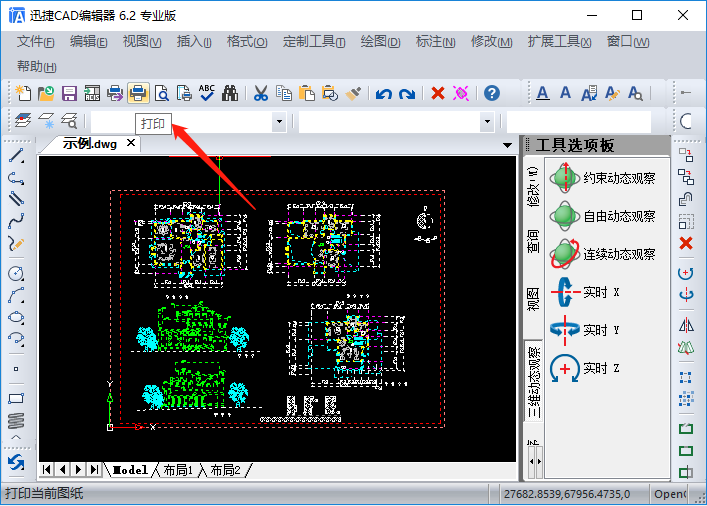This screenshot has width=707, height=506.
Task: Open 文件(F) menu
Action: tap(36, 42)
